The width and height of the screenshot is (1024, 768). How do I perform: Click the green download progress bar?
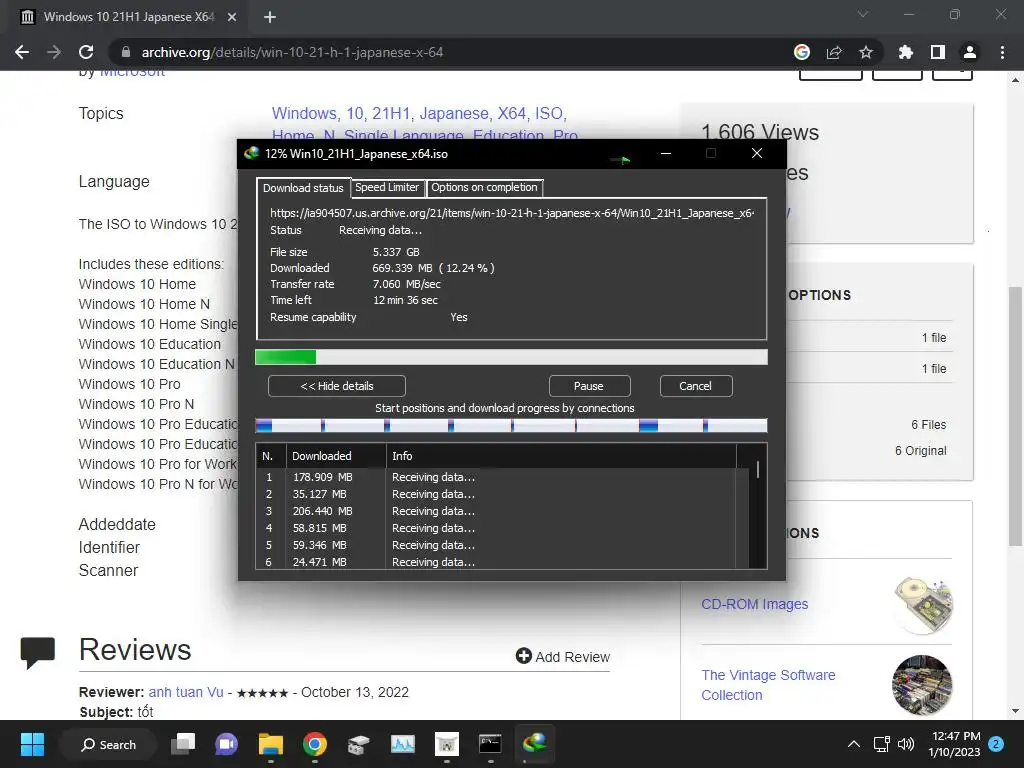point(511,357)
